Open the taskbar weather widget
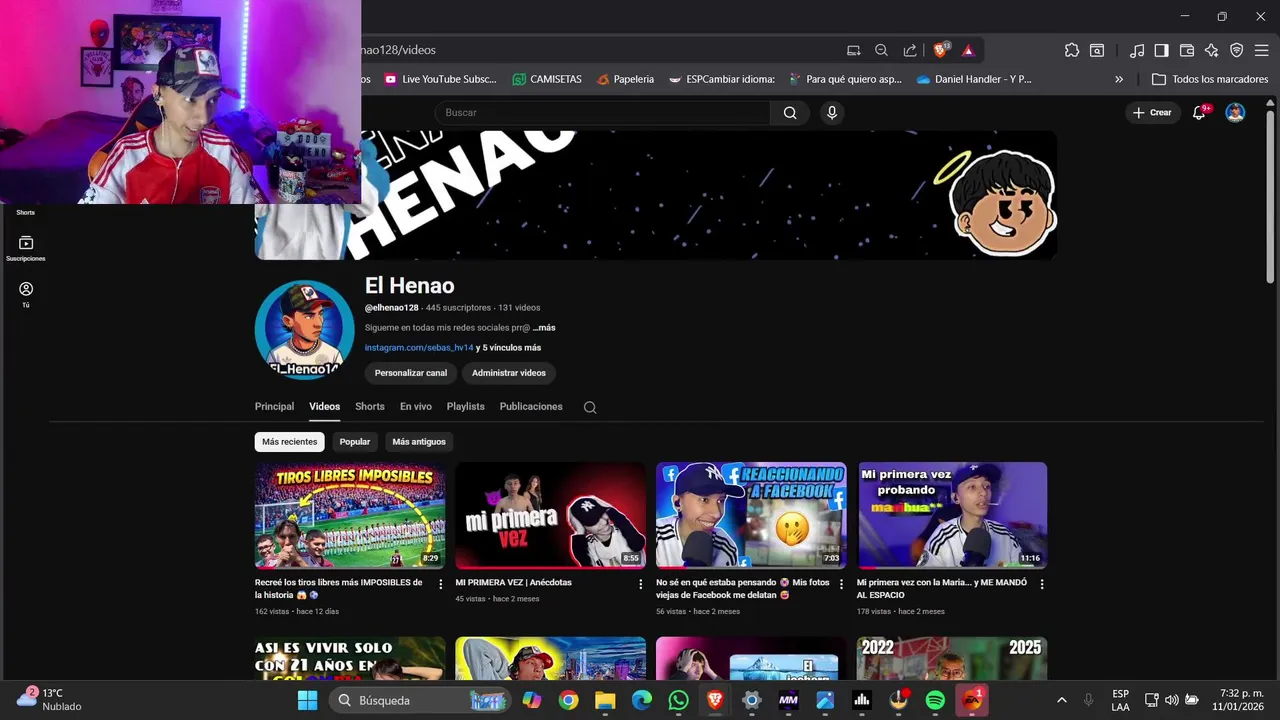 pos(50,699)
